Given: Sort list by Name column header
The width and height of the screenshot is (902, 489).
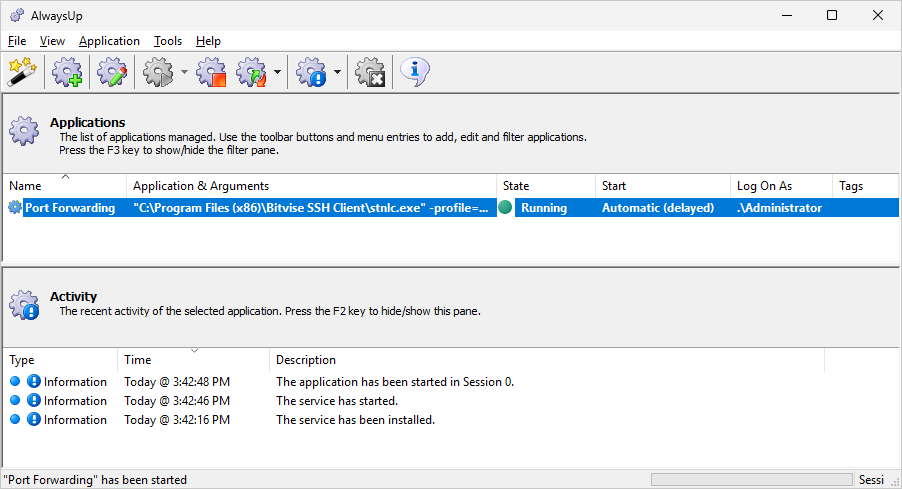Looking at the screenshot, I should click(64, 186).
